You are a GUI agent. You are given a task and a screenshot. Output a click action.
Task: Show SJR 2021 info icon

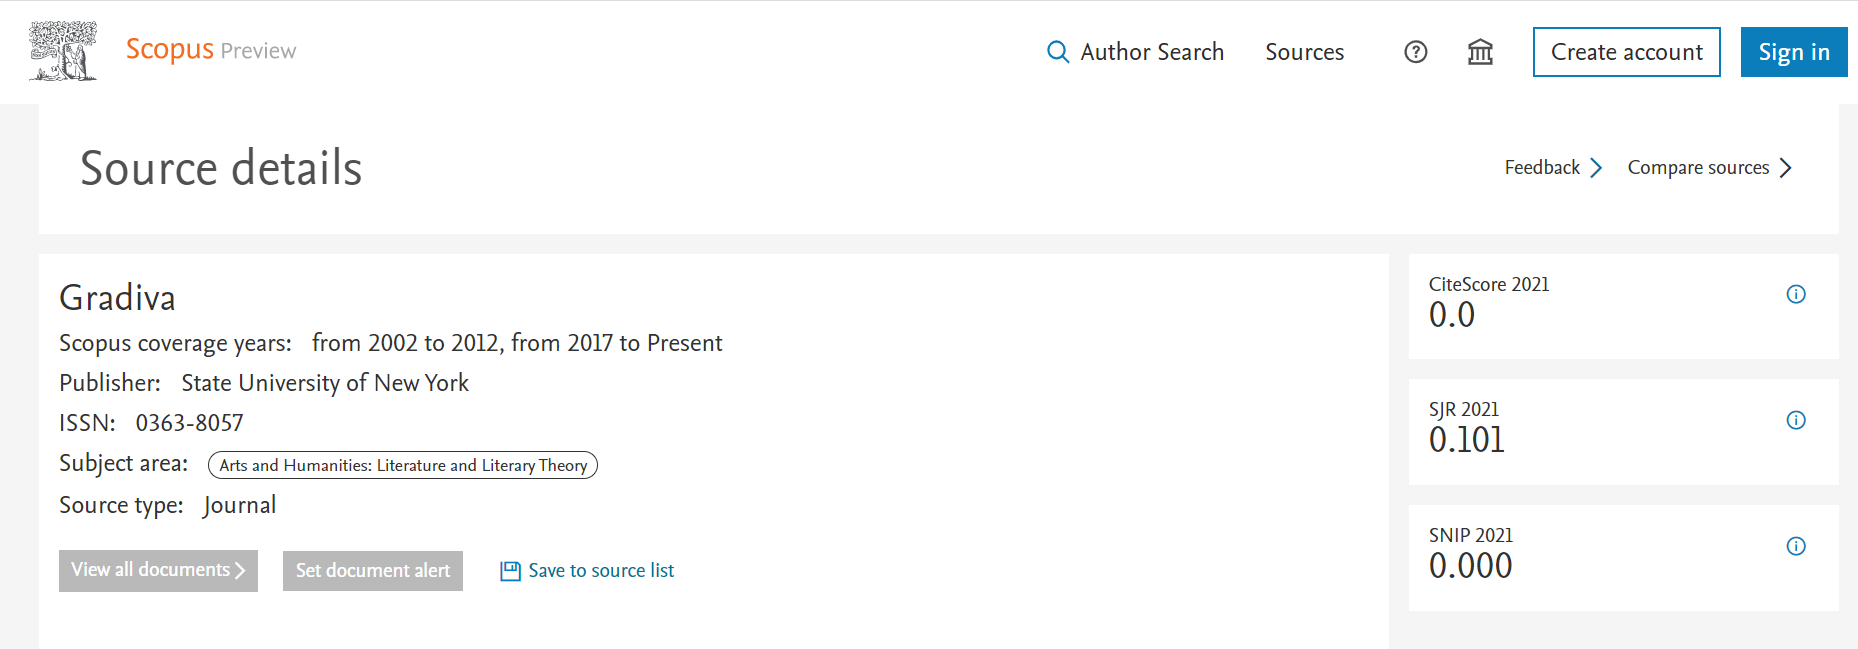[1795, 420]
